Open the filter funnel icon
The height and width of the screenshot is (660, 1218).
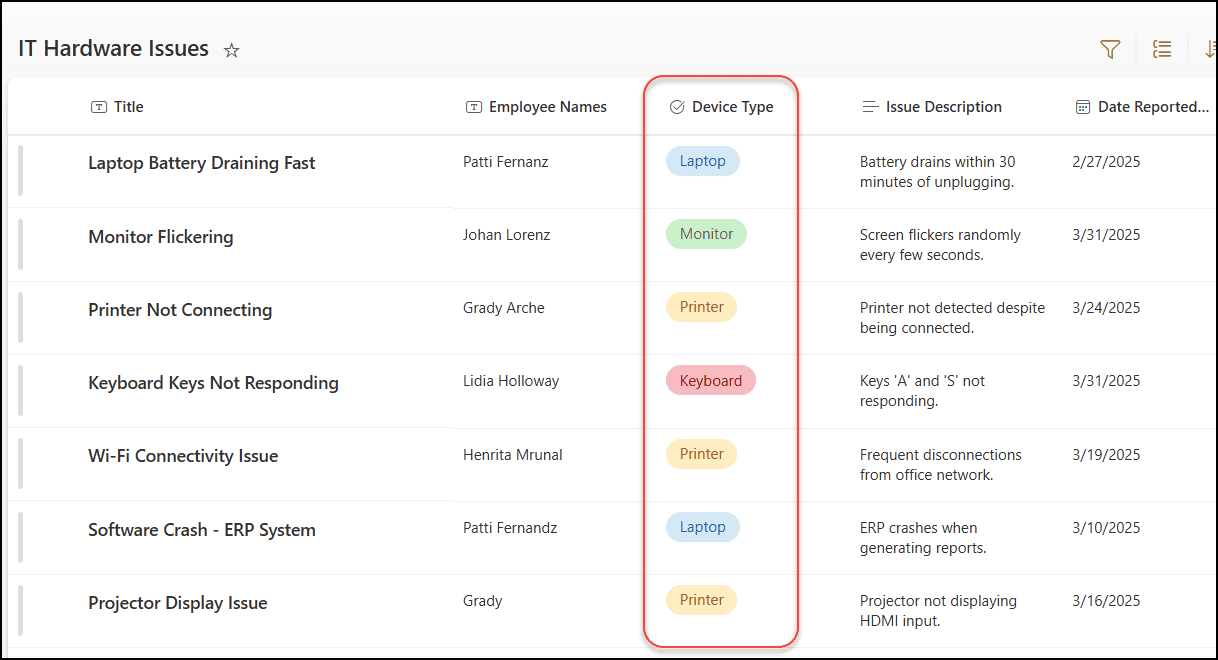(x=1109, y=49)
